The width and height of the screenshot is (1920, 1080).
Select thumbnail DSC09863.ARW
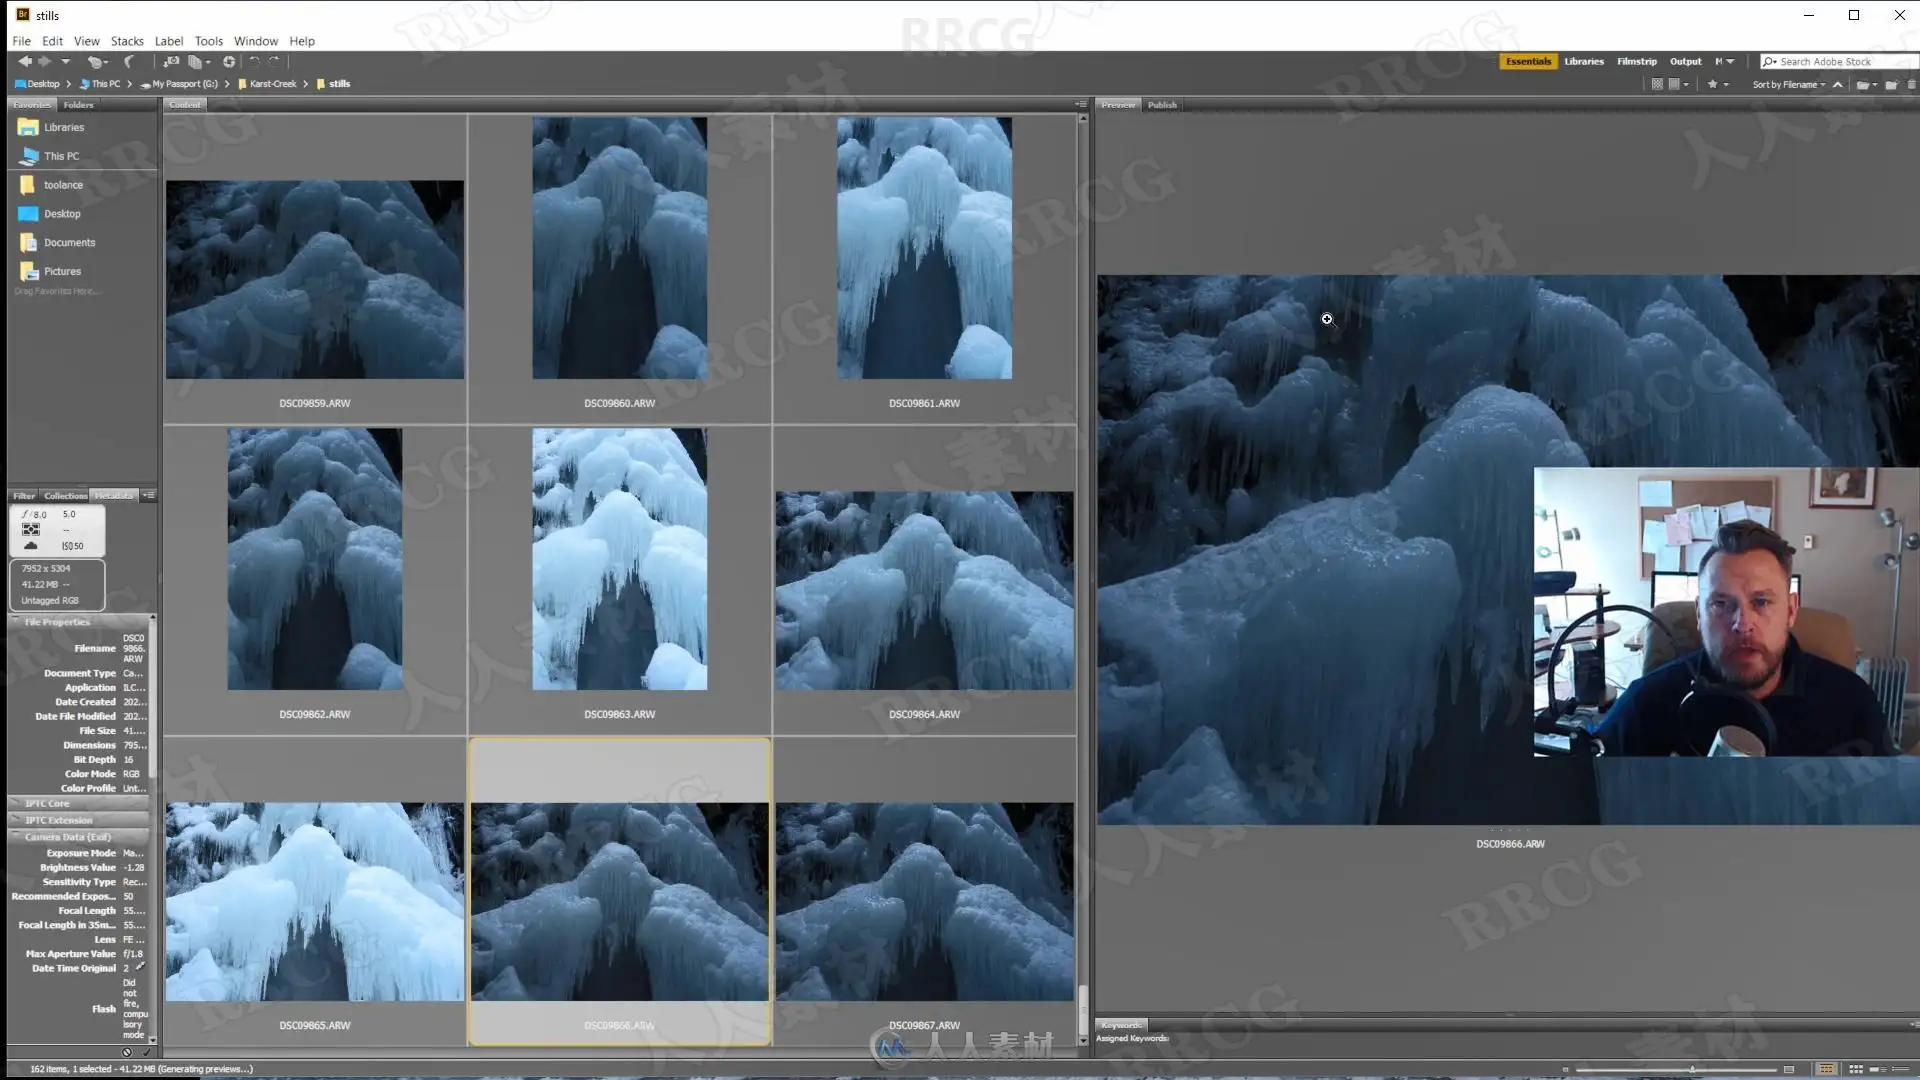(x=619, y=559)
